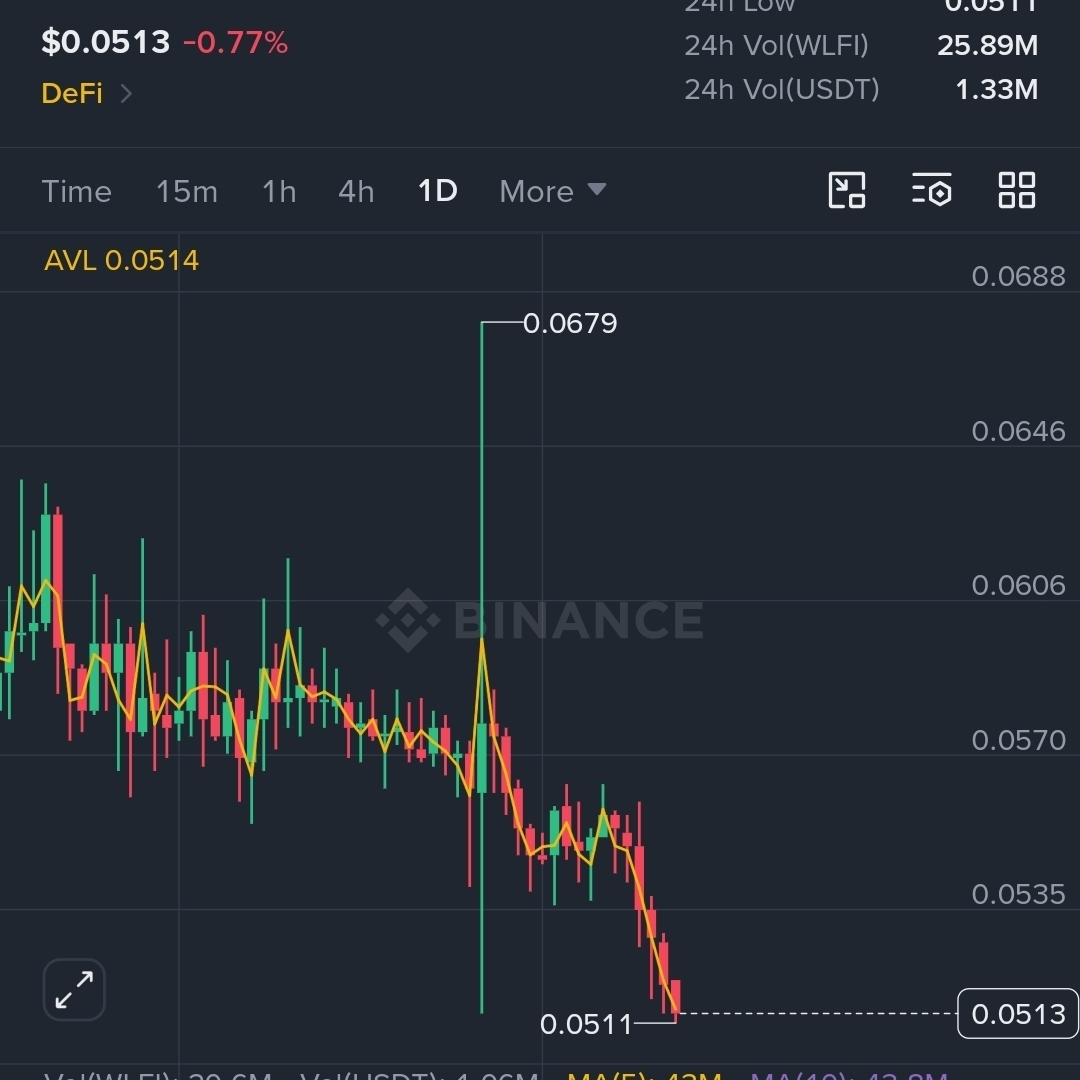Click the 1.33M USDT volume value
Viewport: 1080px width, 1080px height.
997,90
